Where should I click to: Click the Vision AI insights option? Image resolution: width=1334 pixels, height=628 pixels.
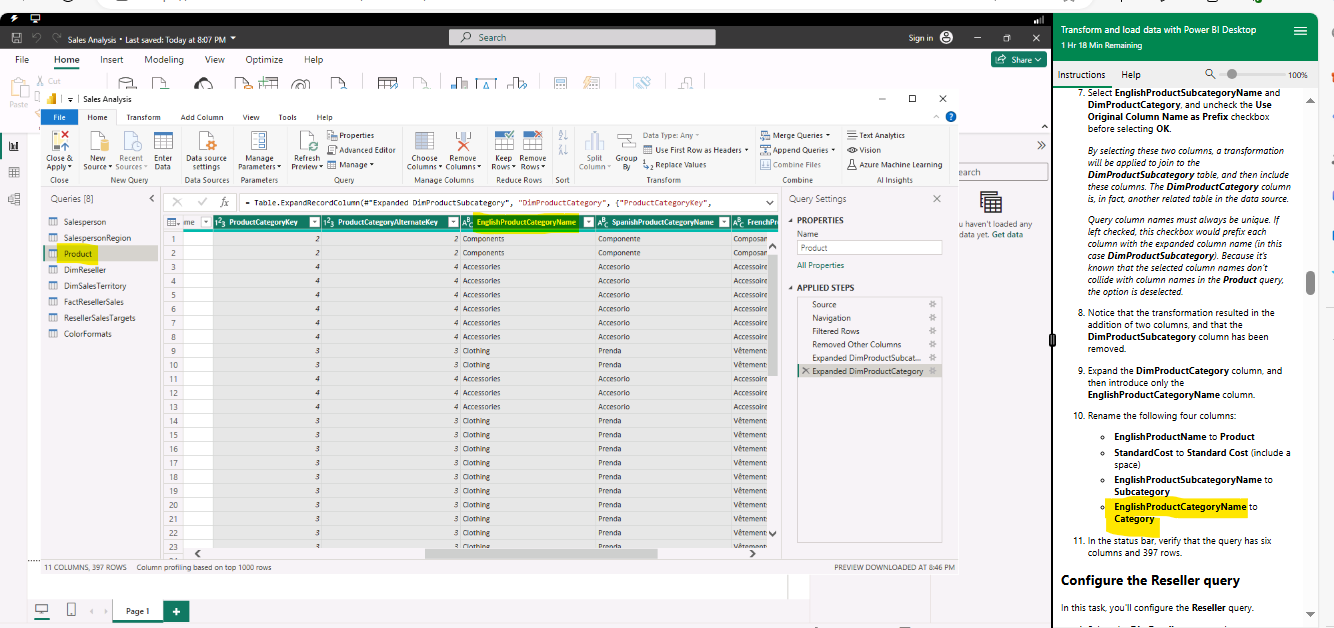coord(864,150)
